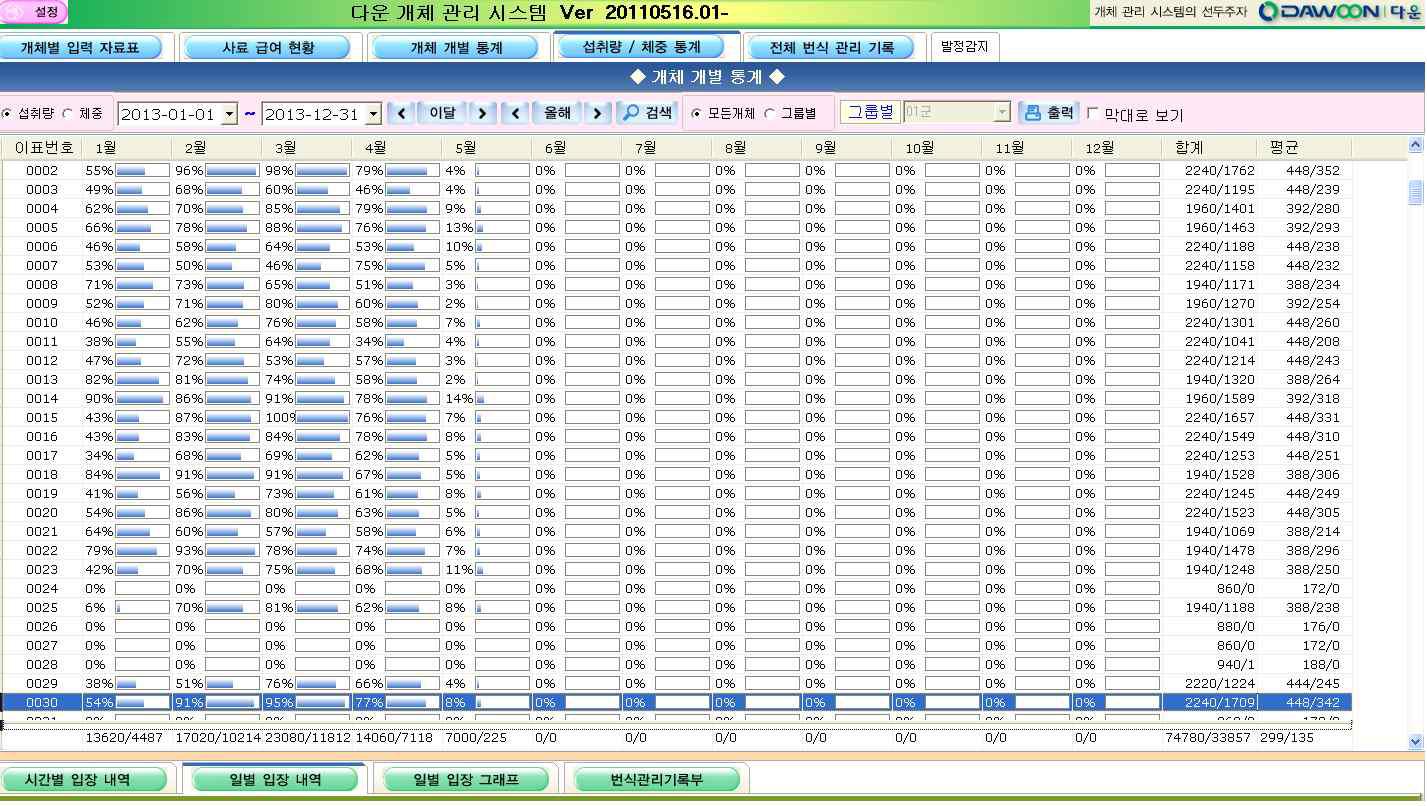Screen dimensions: 1427x806
Task: Click the 2월 progress bar in row 0022
Action: pyautogui.click(x=232, y=551)
